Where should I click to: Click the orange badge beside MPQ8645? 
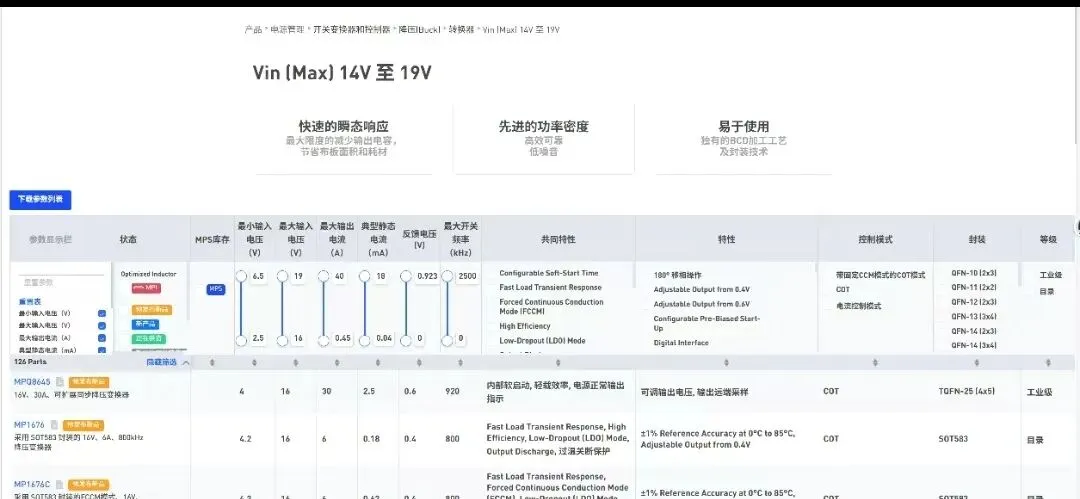pos(88,382)
